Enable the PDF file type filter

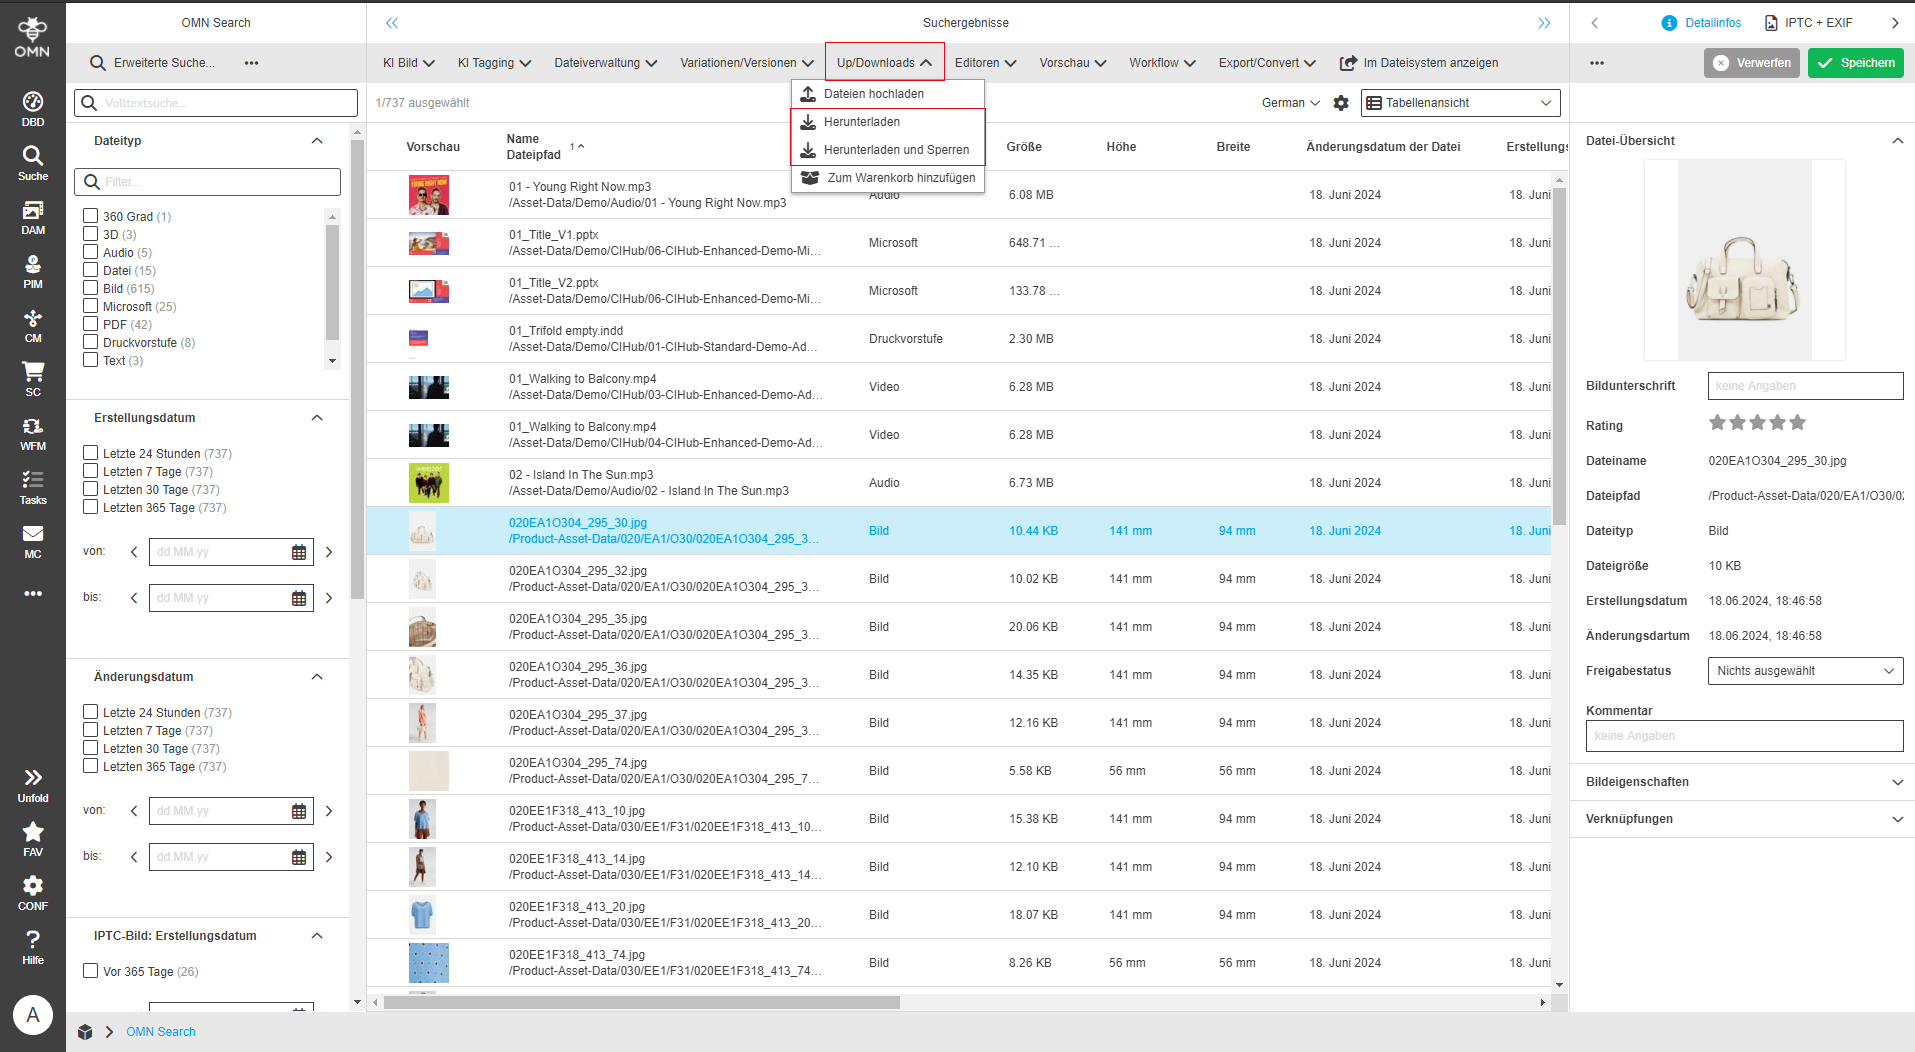point(91,324)
